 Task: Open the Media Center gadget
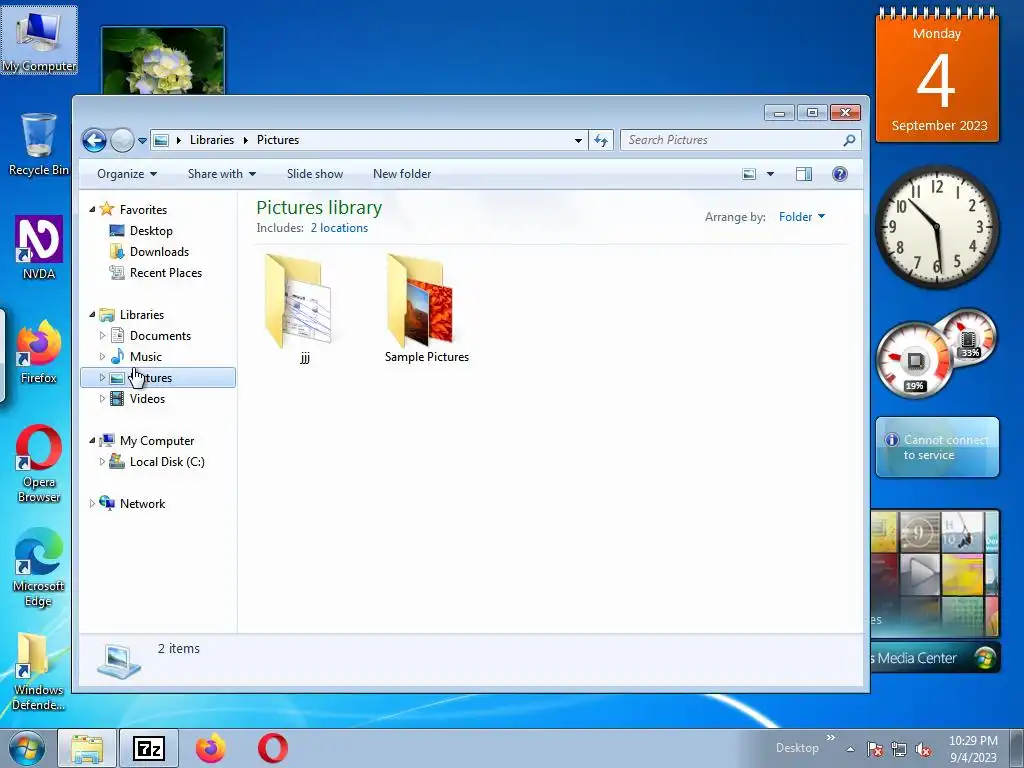pos(935,591)
